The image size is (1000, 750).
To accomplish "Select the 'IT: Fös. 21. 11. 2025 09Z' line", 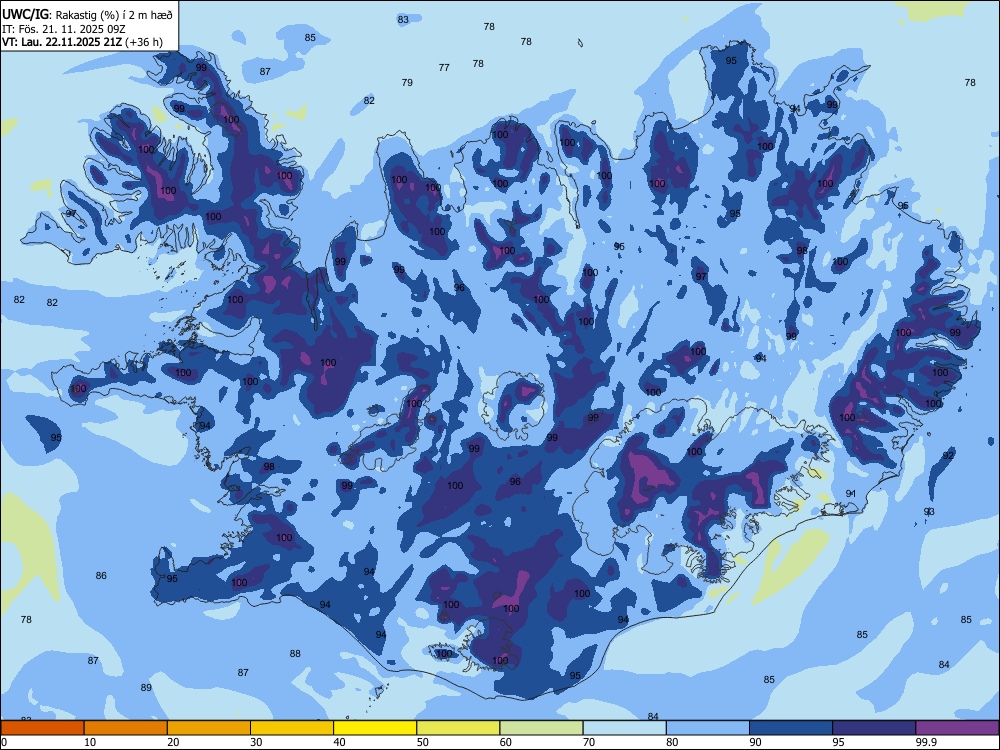I will 63,29.
